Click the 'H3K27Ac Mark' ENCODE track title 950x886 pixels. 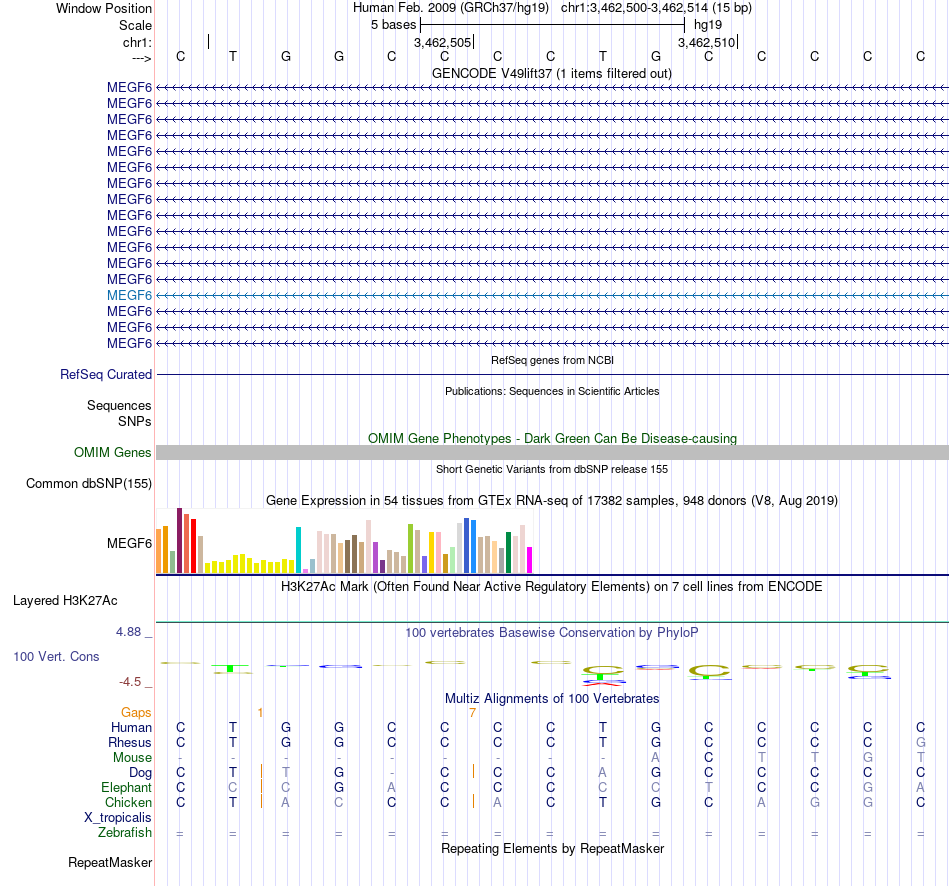pos(552,587)
